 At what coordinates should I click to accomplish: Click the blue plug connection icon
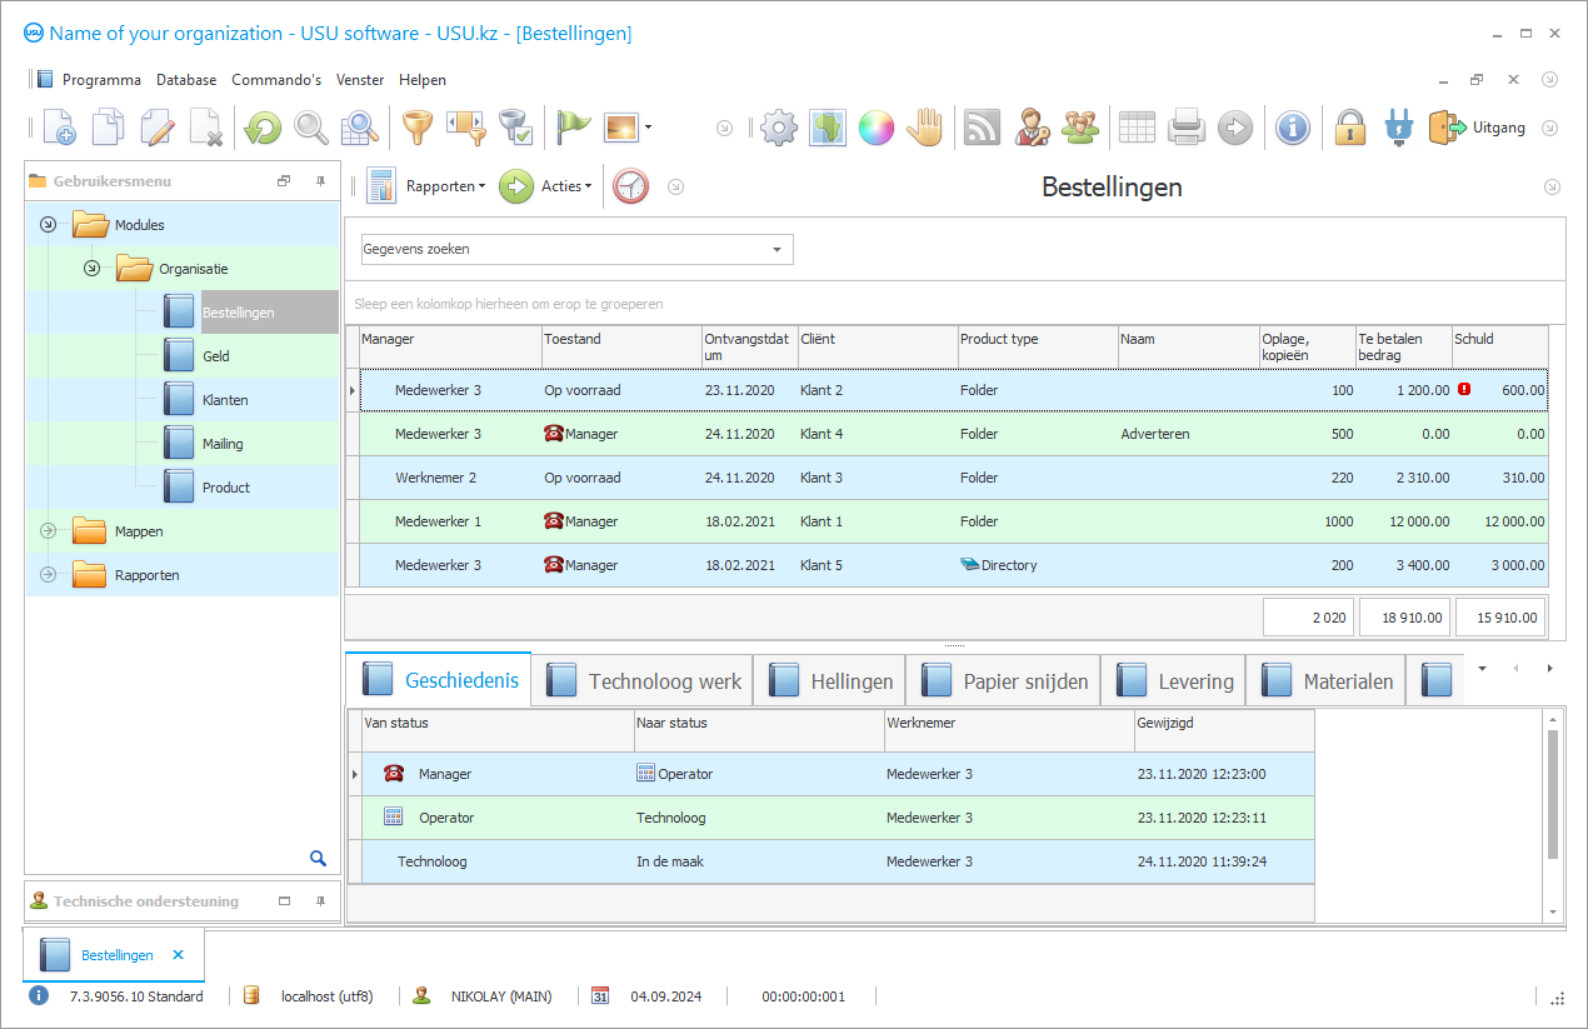(x=1399, y=128)
